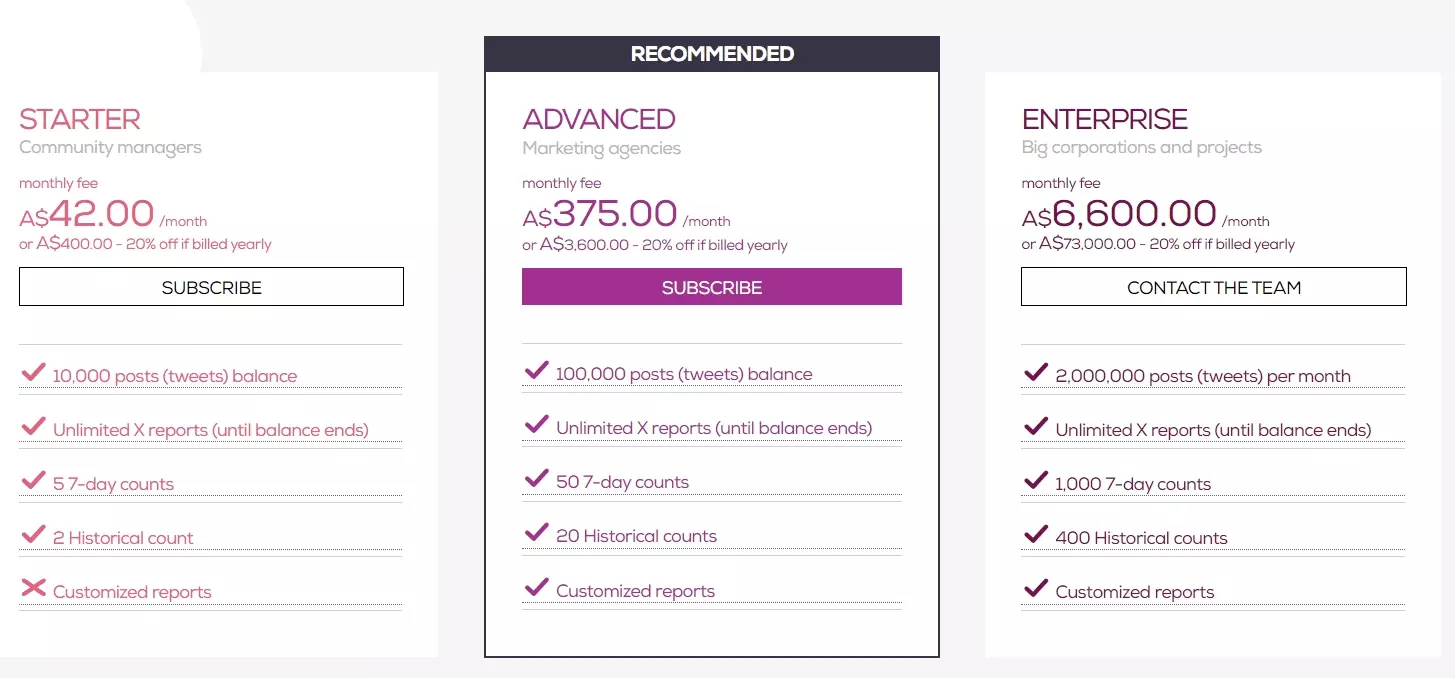This screenshot has height=678, width=1455.
Task: Select the ADVANCED plan heading
Action: point(599,119)
